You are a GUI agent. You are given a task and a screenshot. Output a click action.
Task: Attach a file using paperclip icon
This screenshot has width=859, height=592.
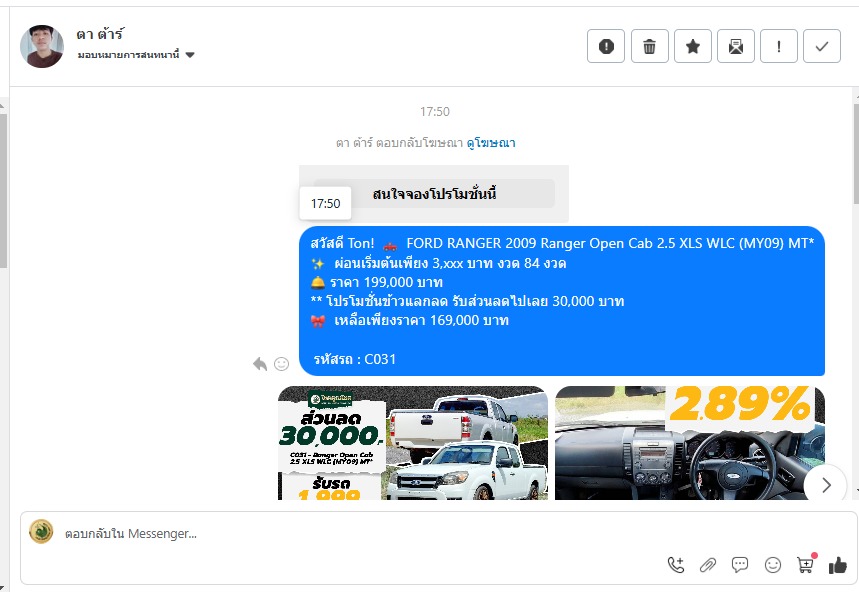point(708,565)
